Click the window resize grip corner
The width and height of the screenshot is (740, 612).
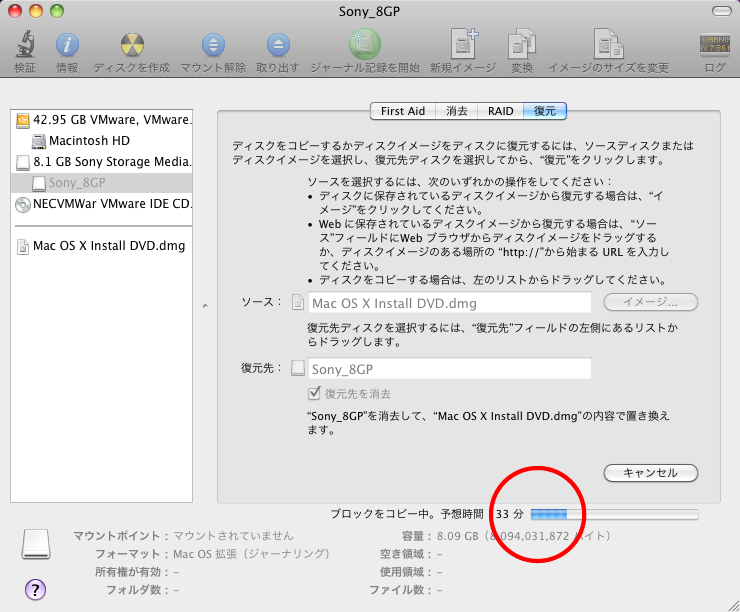point(733,605)
